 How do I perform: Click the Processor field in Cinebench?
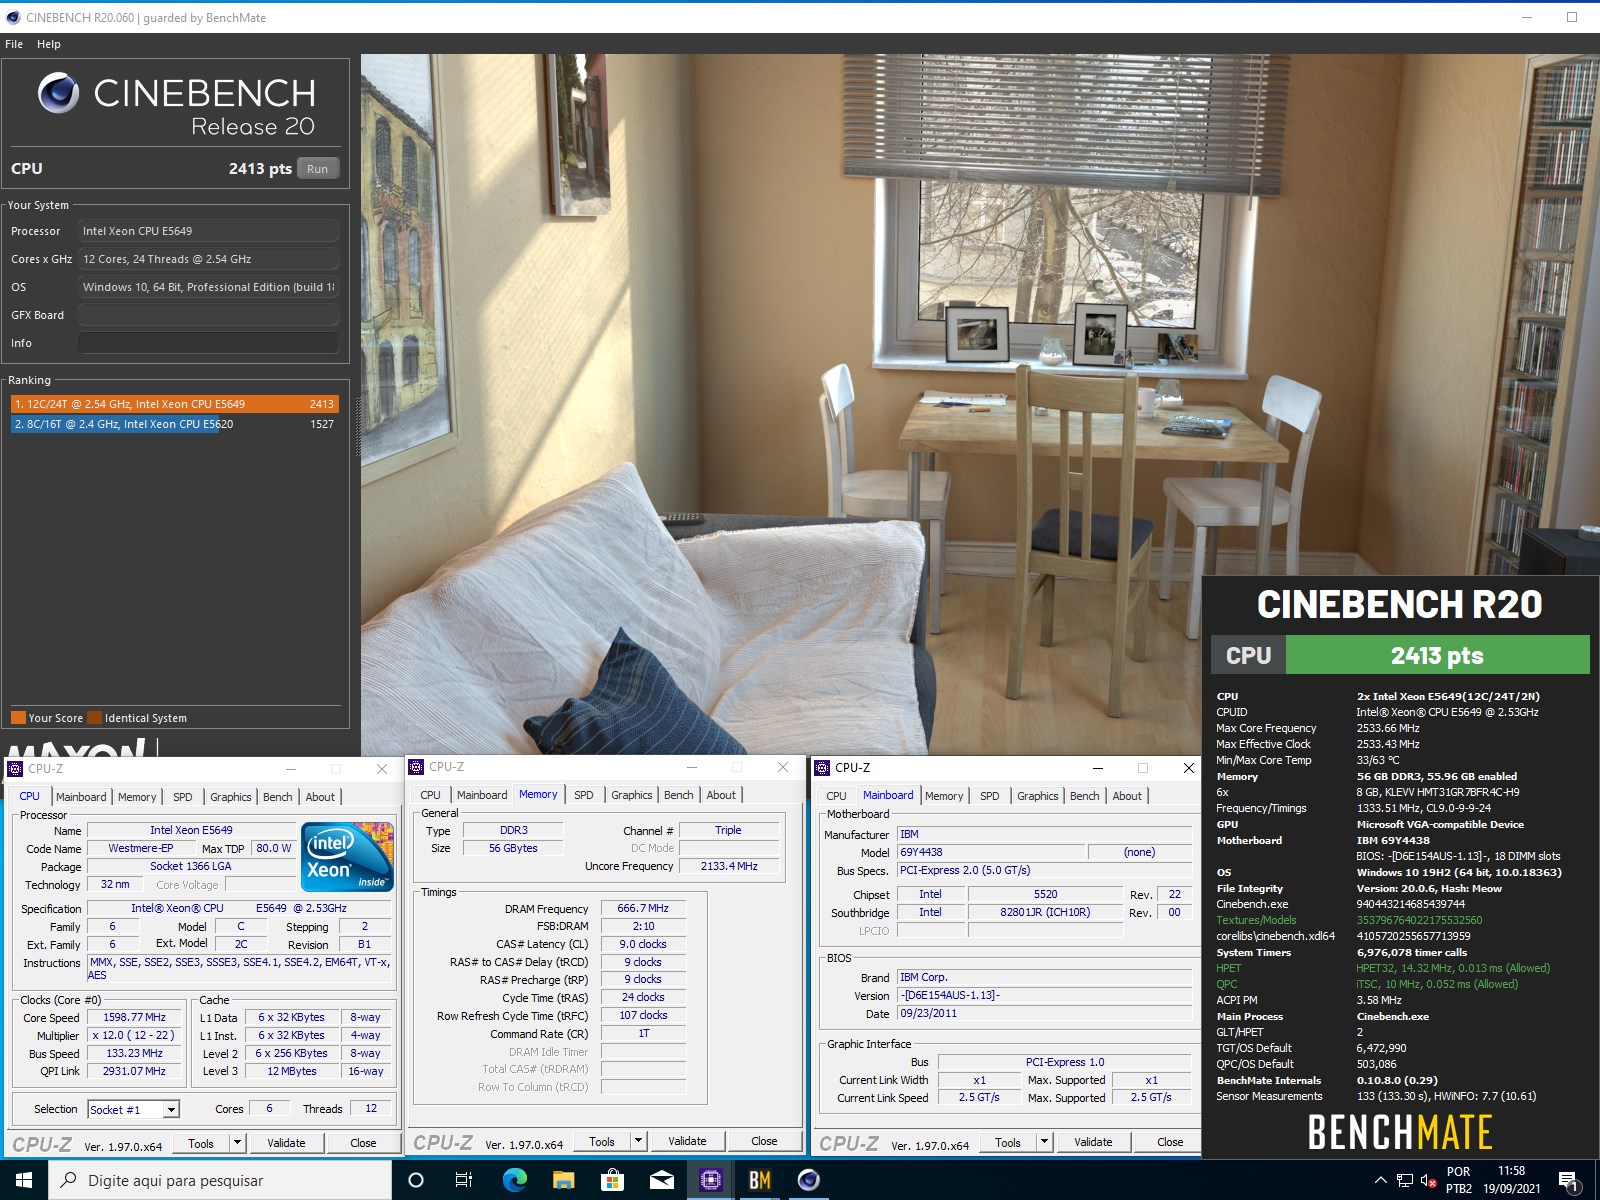(x=208, y=231)
